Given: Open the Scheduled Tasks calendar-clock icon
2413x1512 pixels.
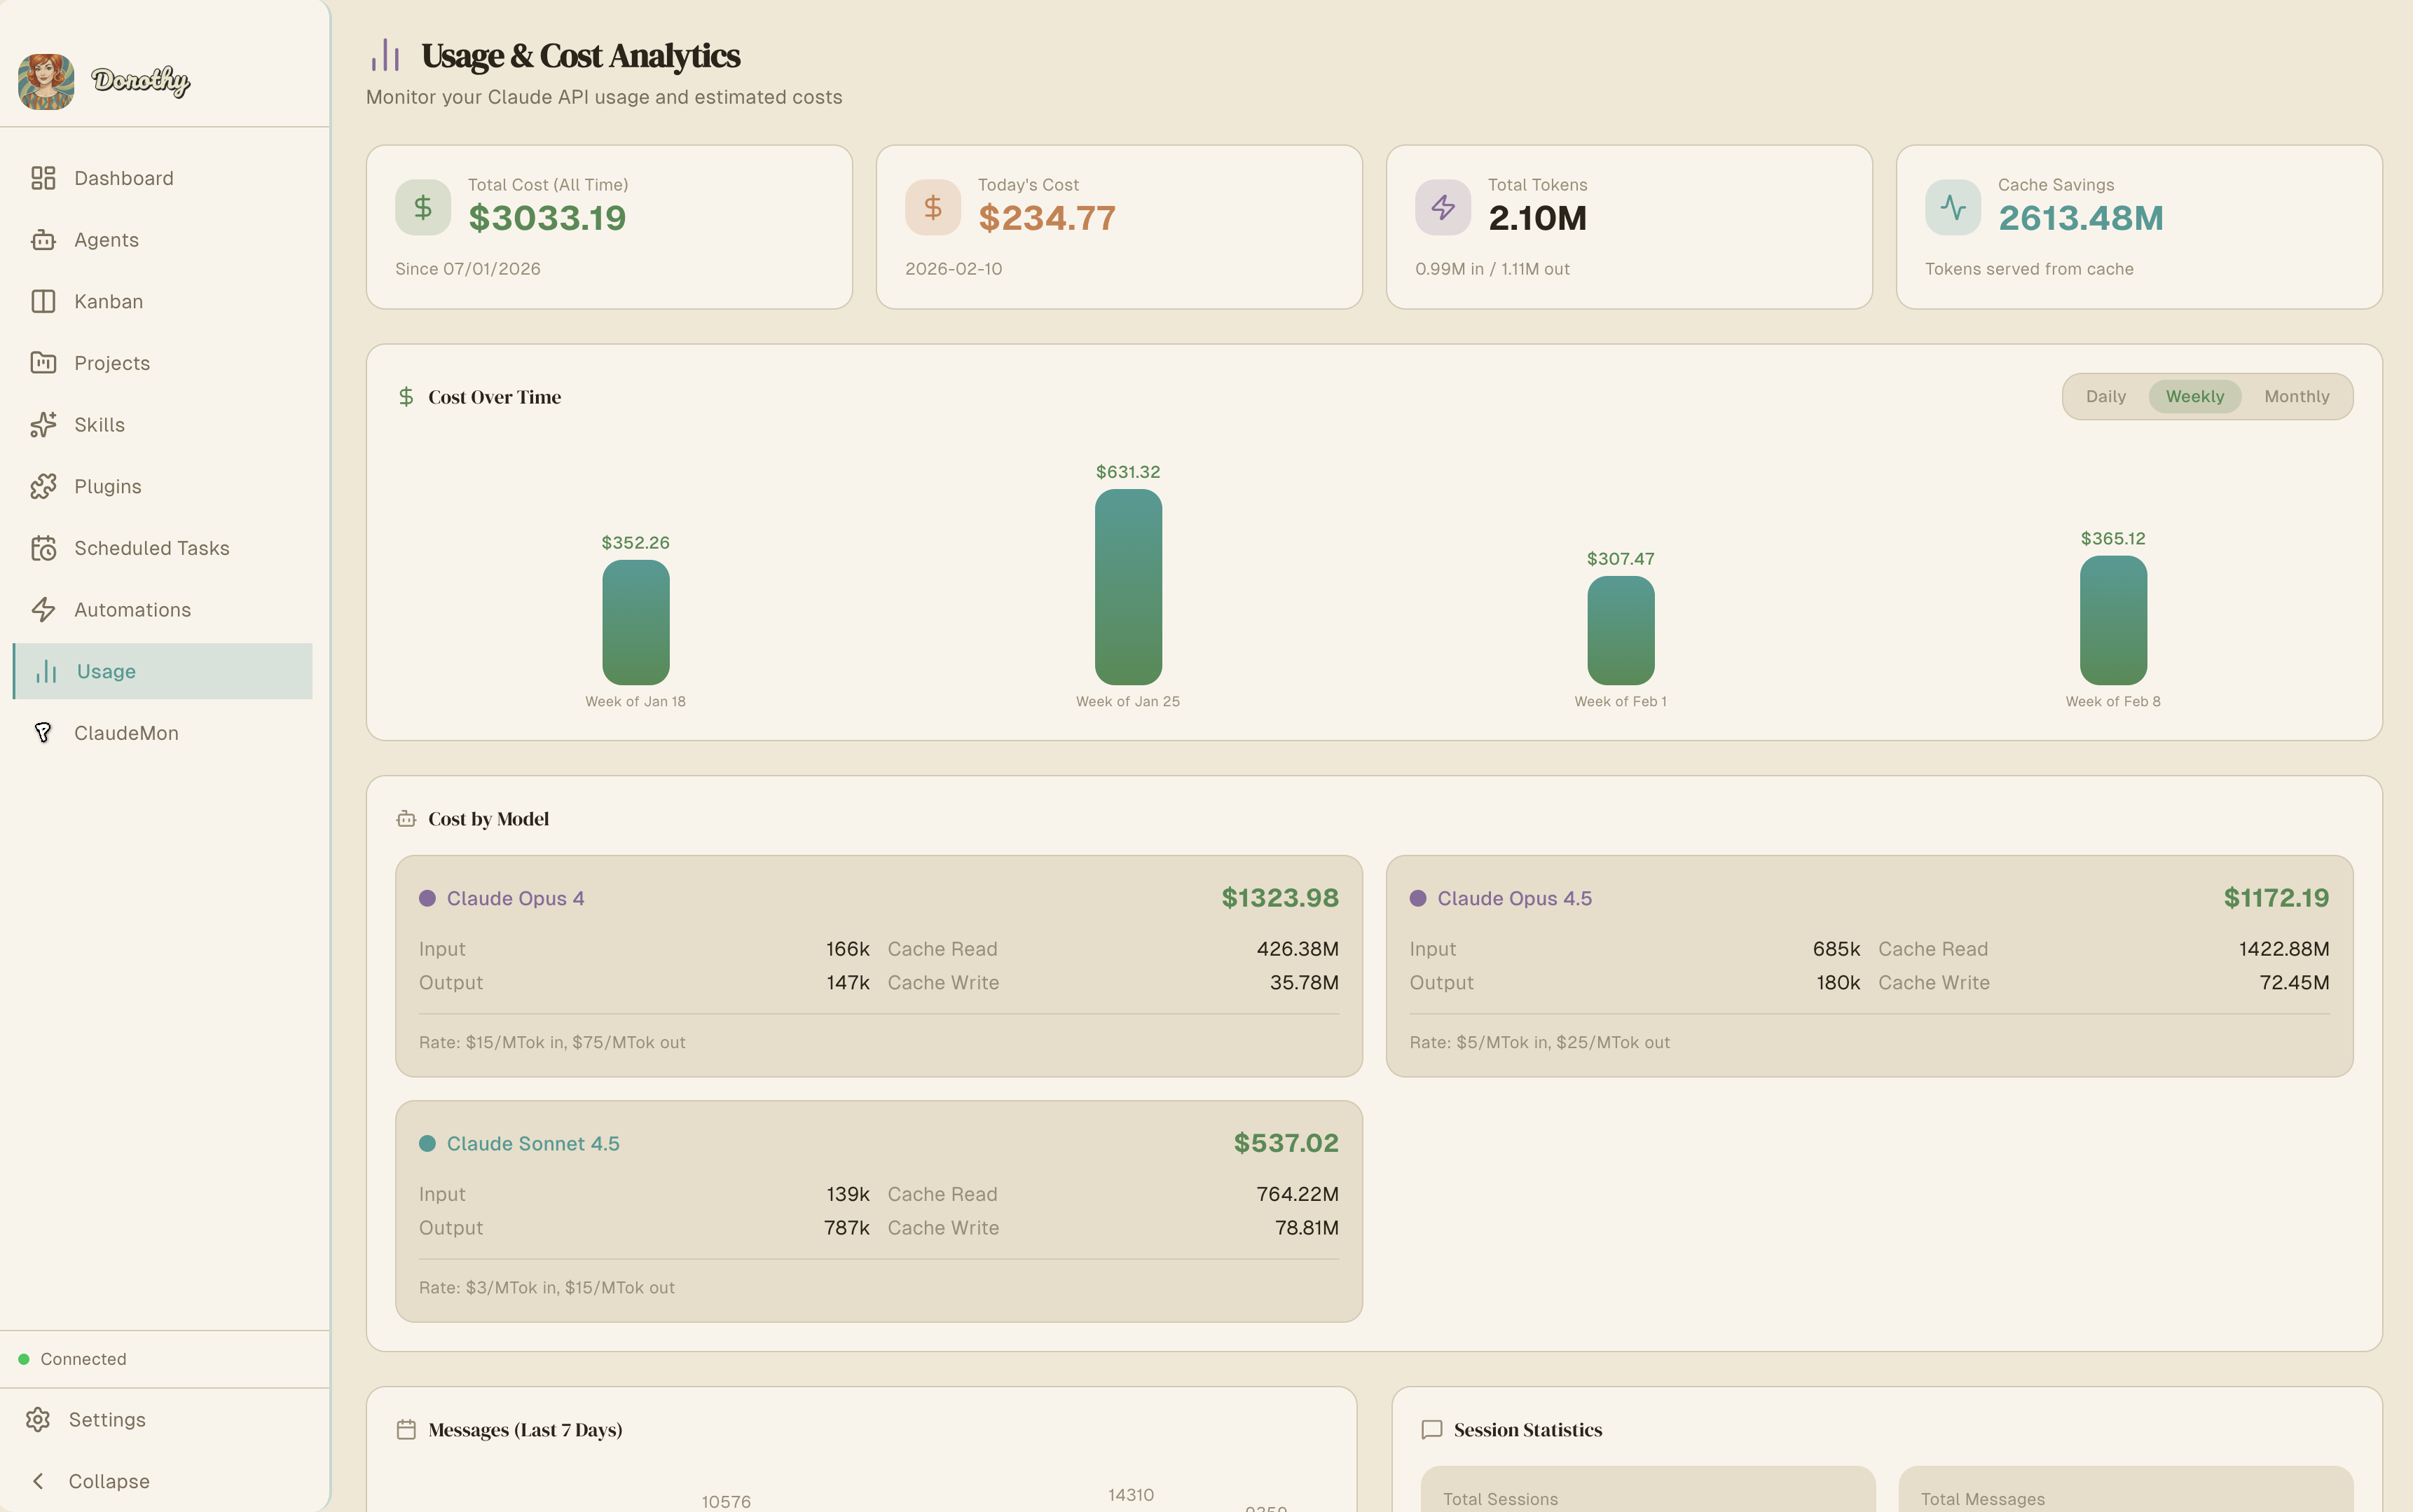Looking at the screenshot, I should 43,548.
